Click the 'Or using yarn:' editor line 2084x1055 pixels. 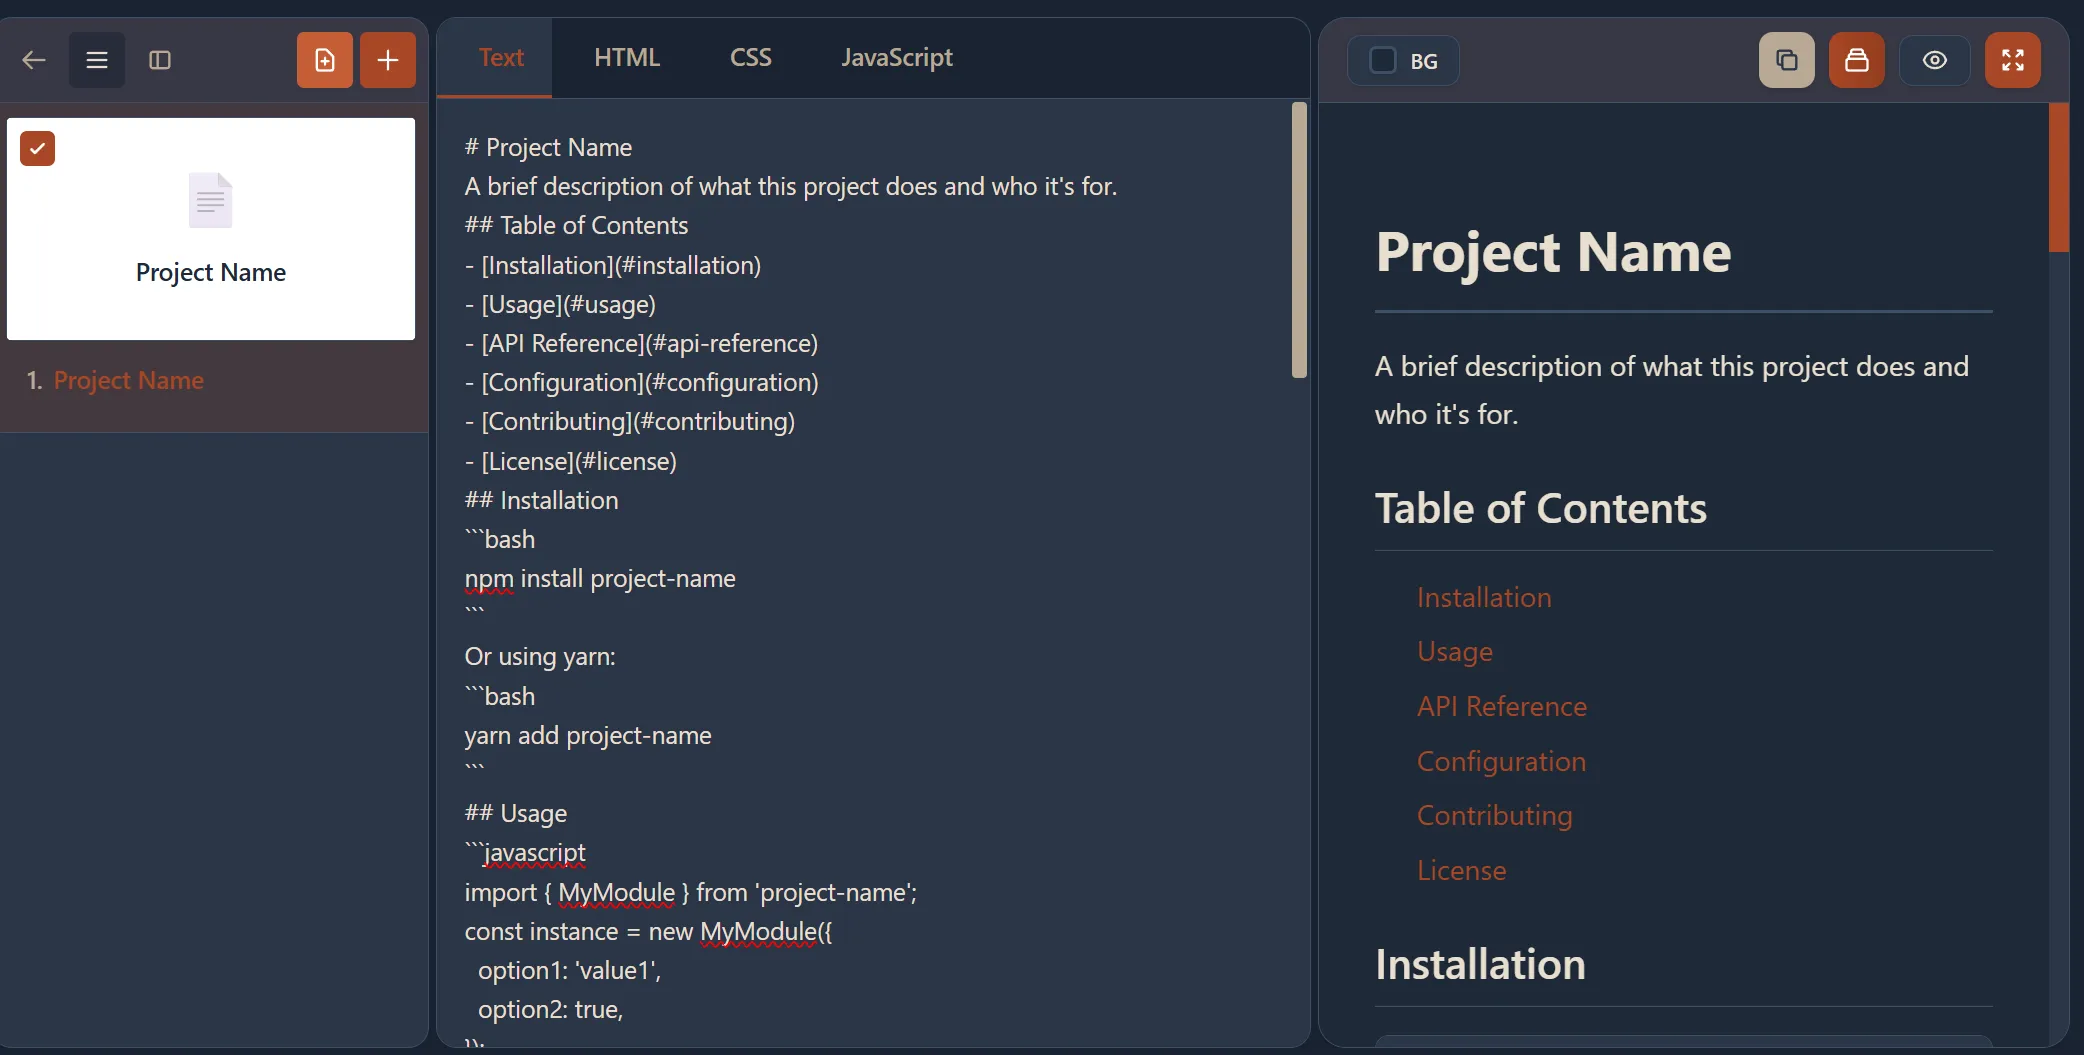tap(540, 656)
